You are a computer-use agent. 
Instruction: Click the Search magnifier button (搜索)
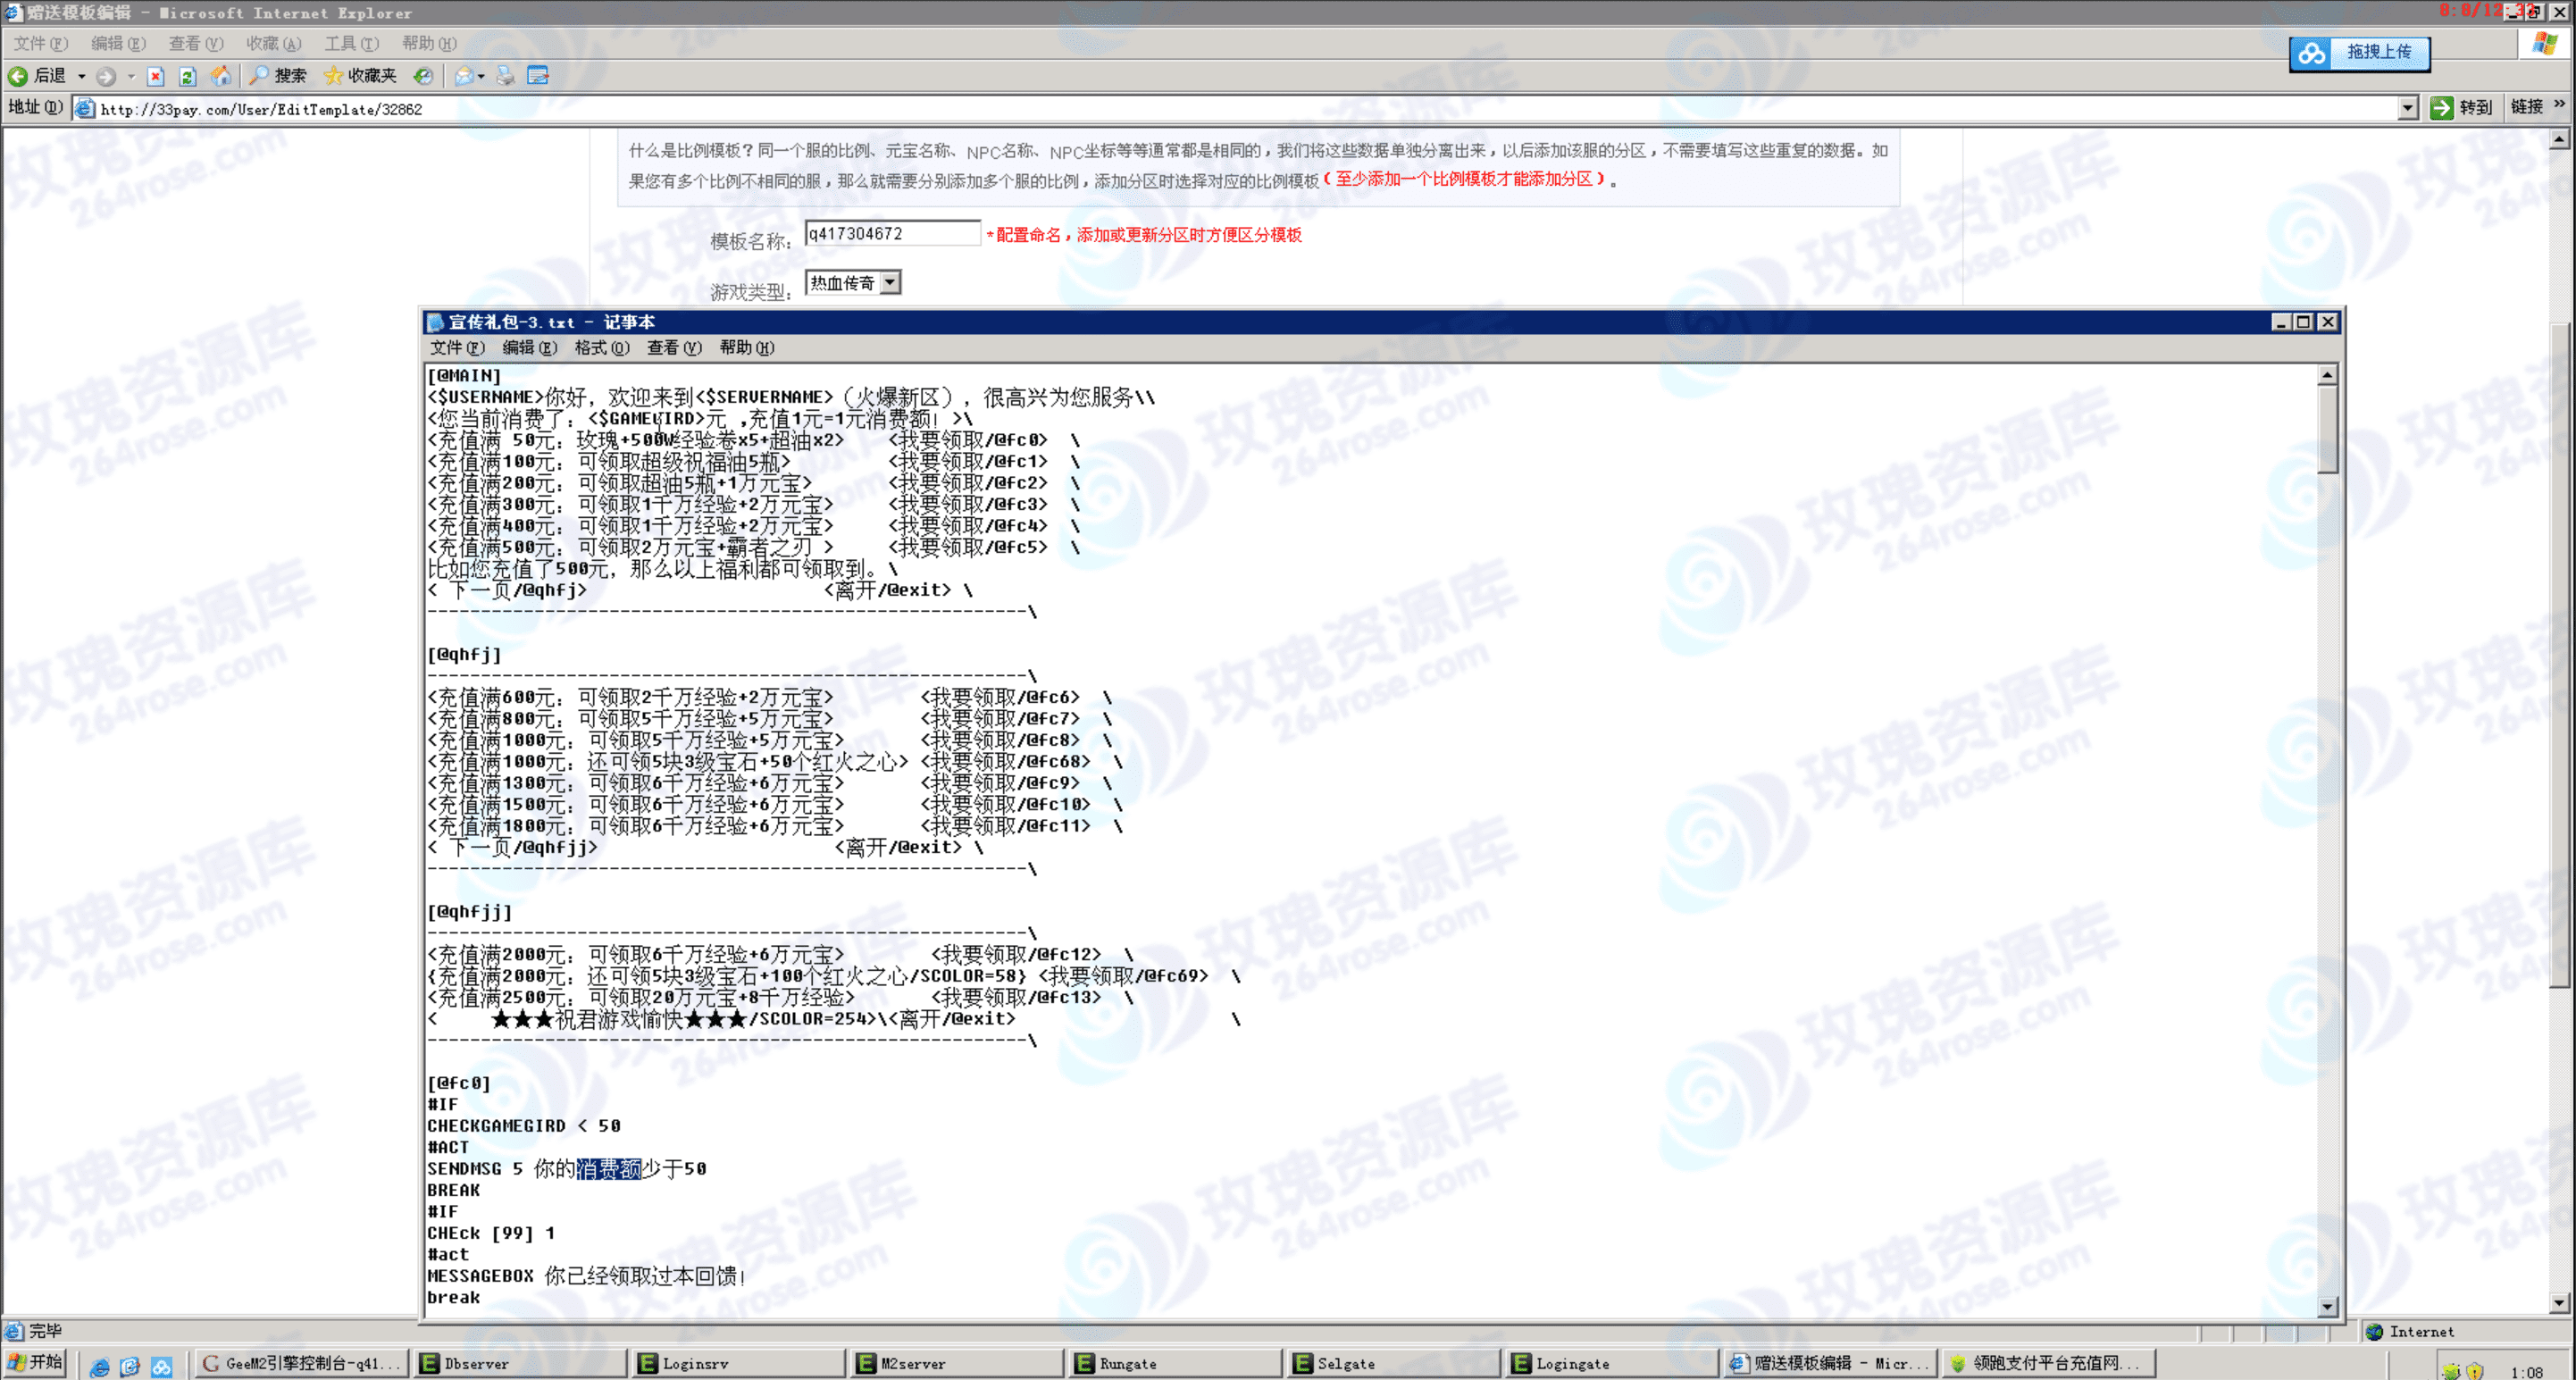click(x=278, y=76)
